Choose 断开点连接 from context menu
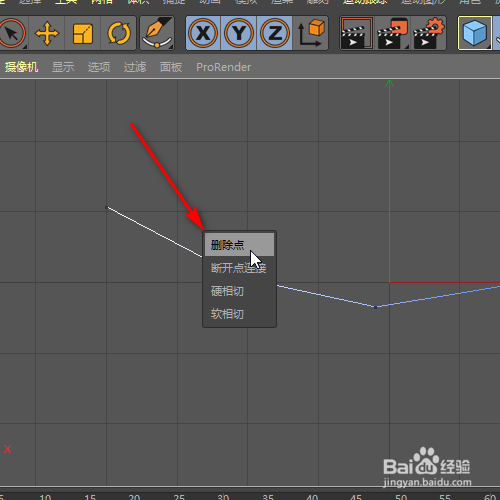 point(239,268)
